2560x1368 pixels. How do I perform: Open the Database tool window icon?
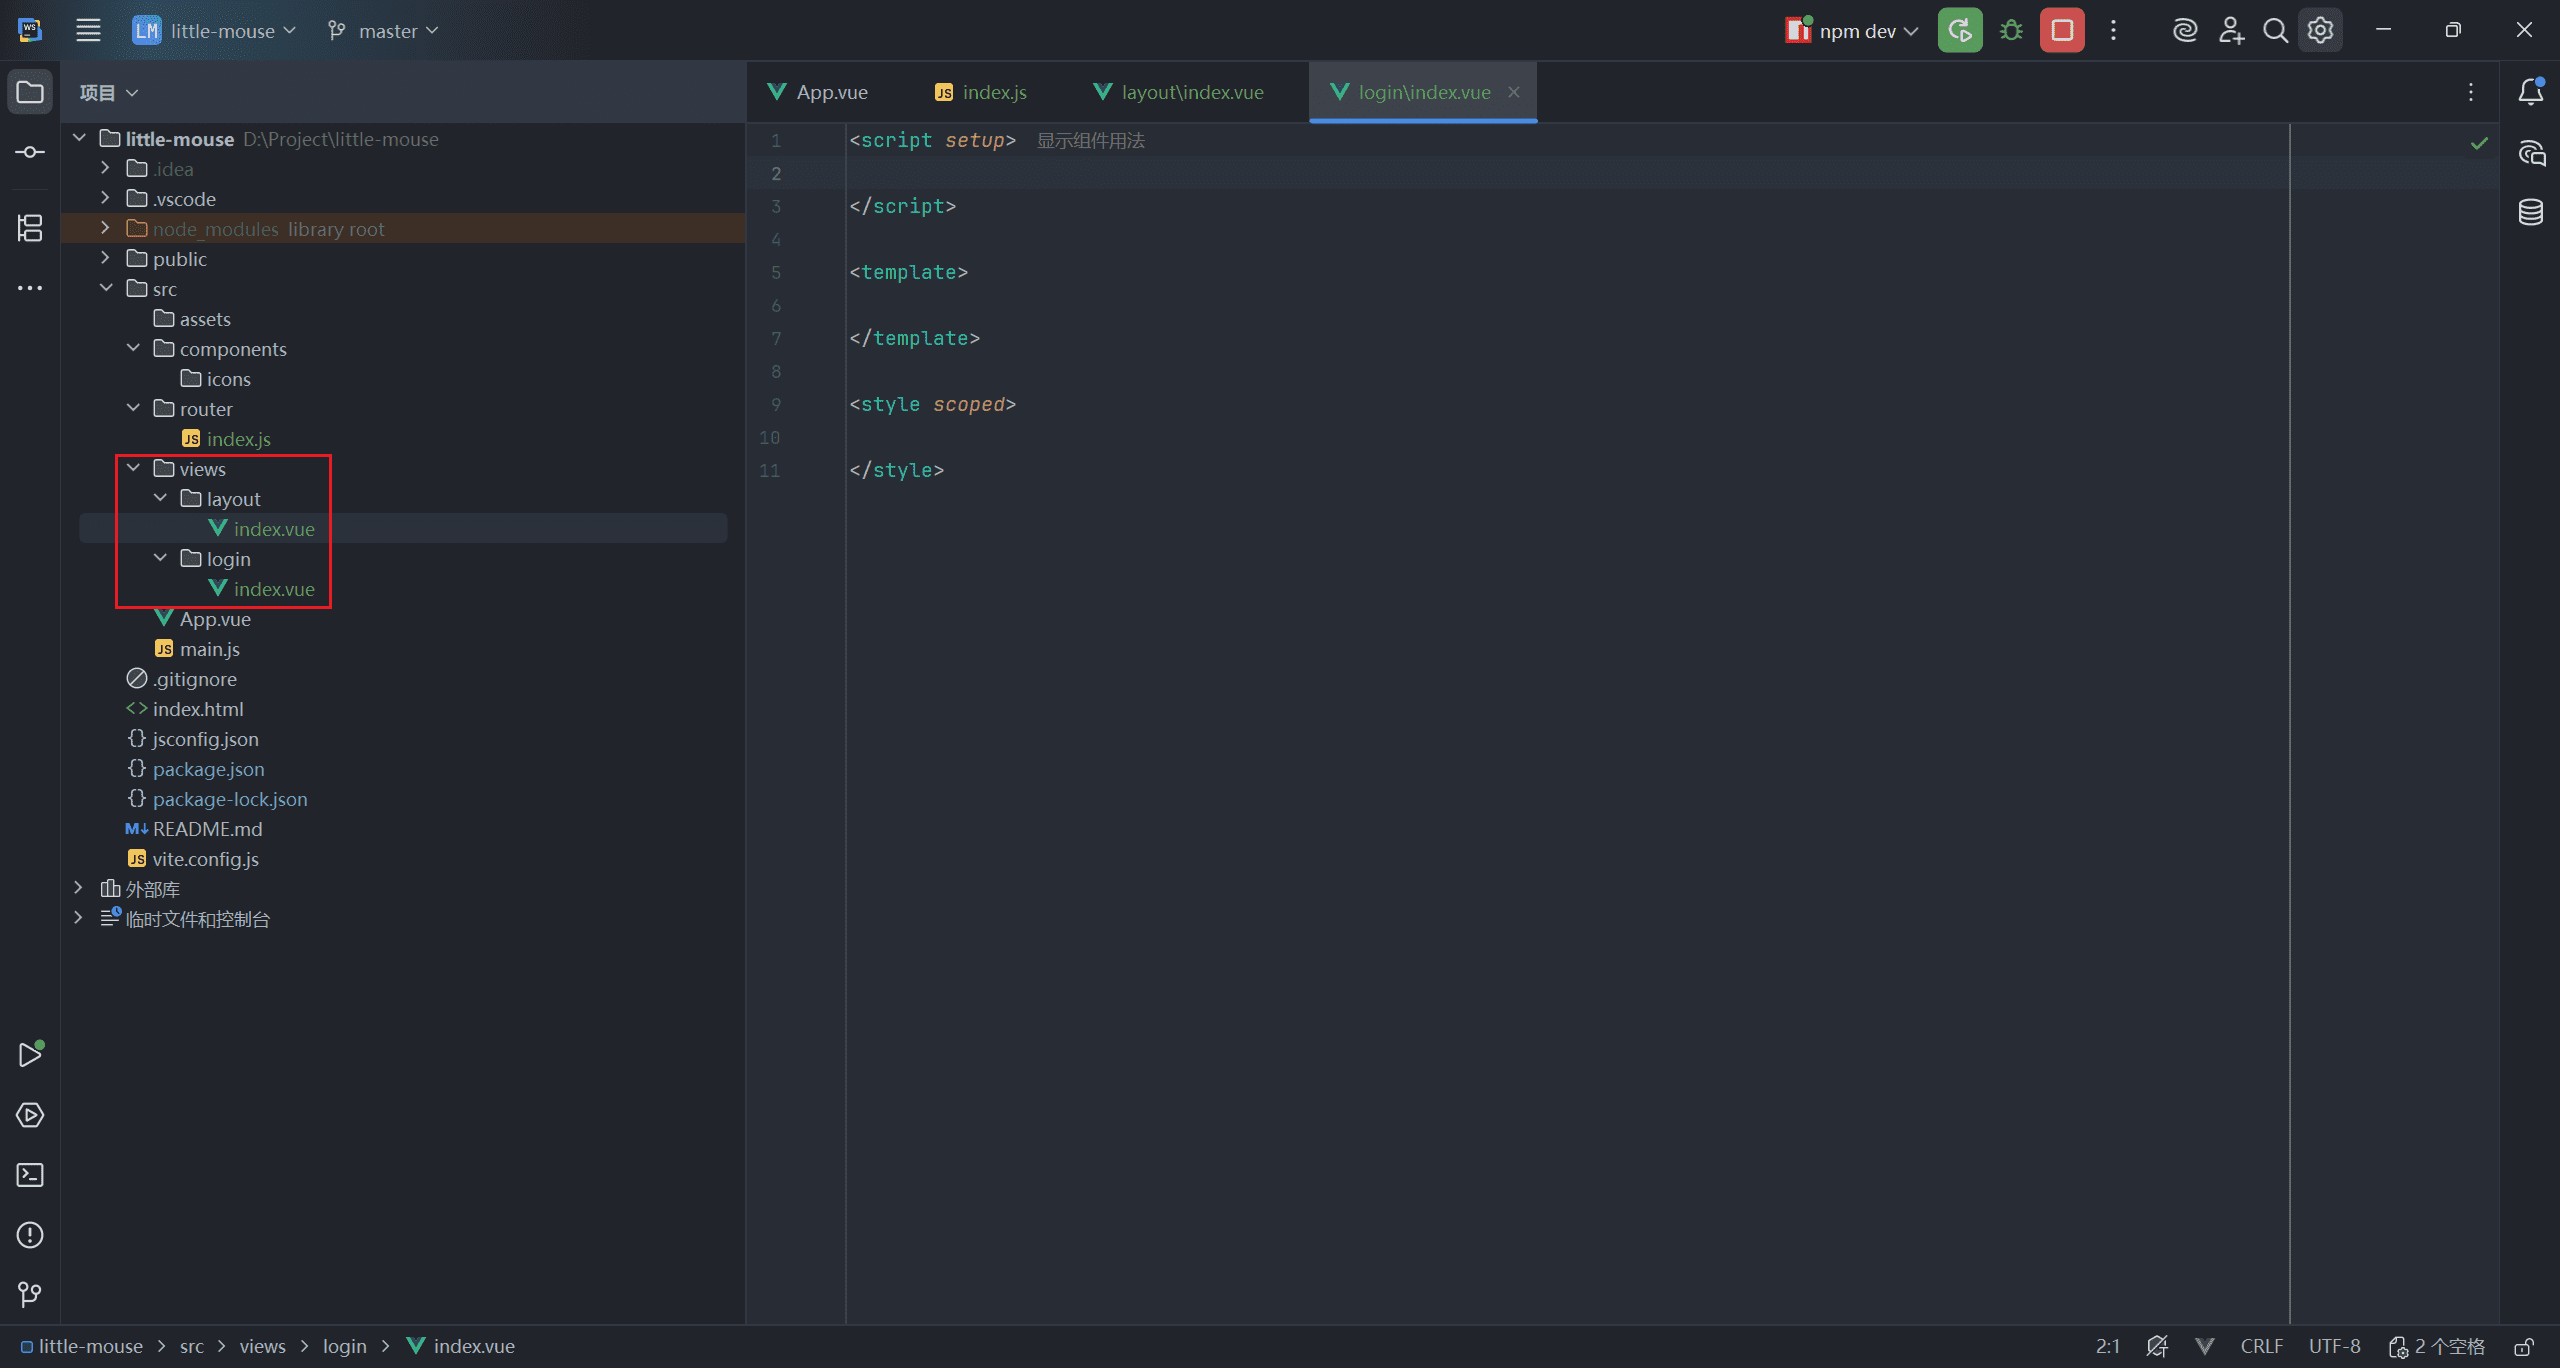(x=2531, y=212)
